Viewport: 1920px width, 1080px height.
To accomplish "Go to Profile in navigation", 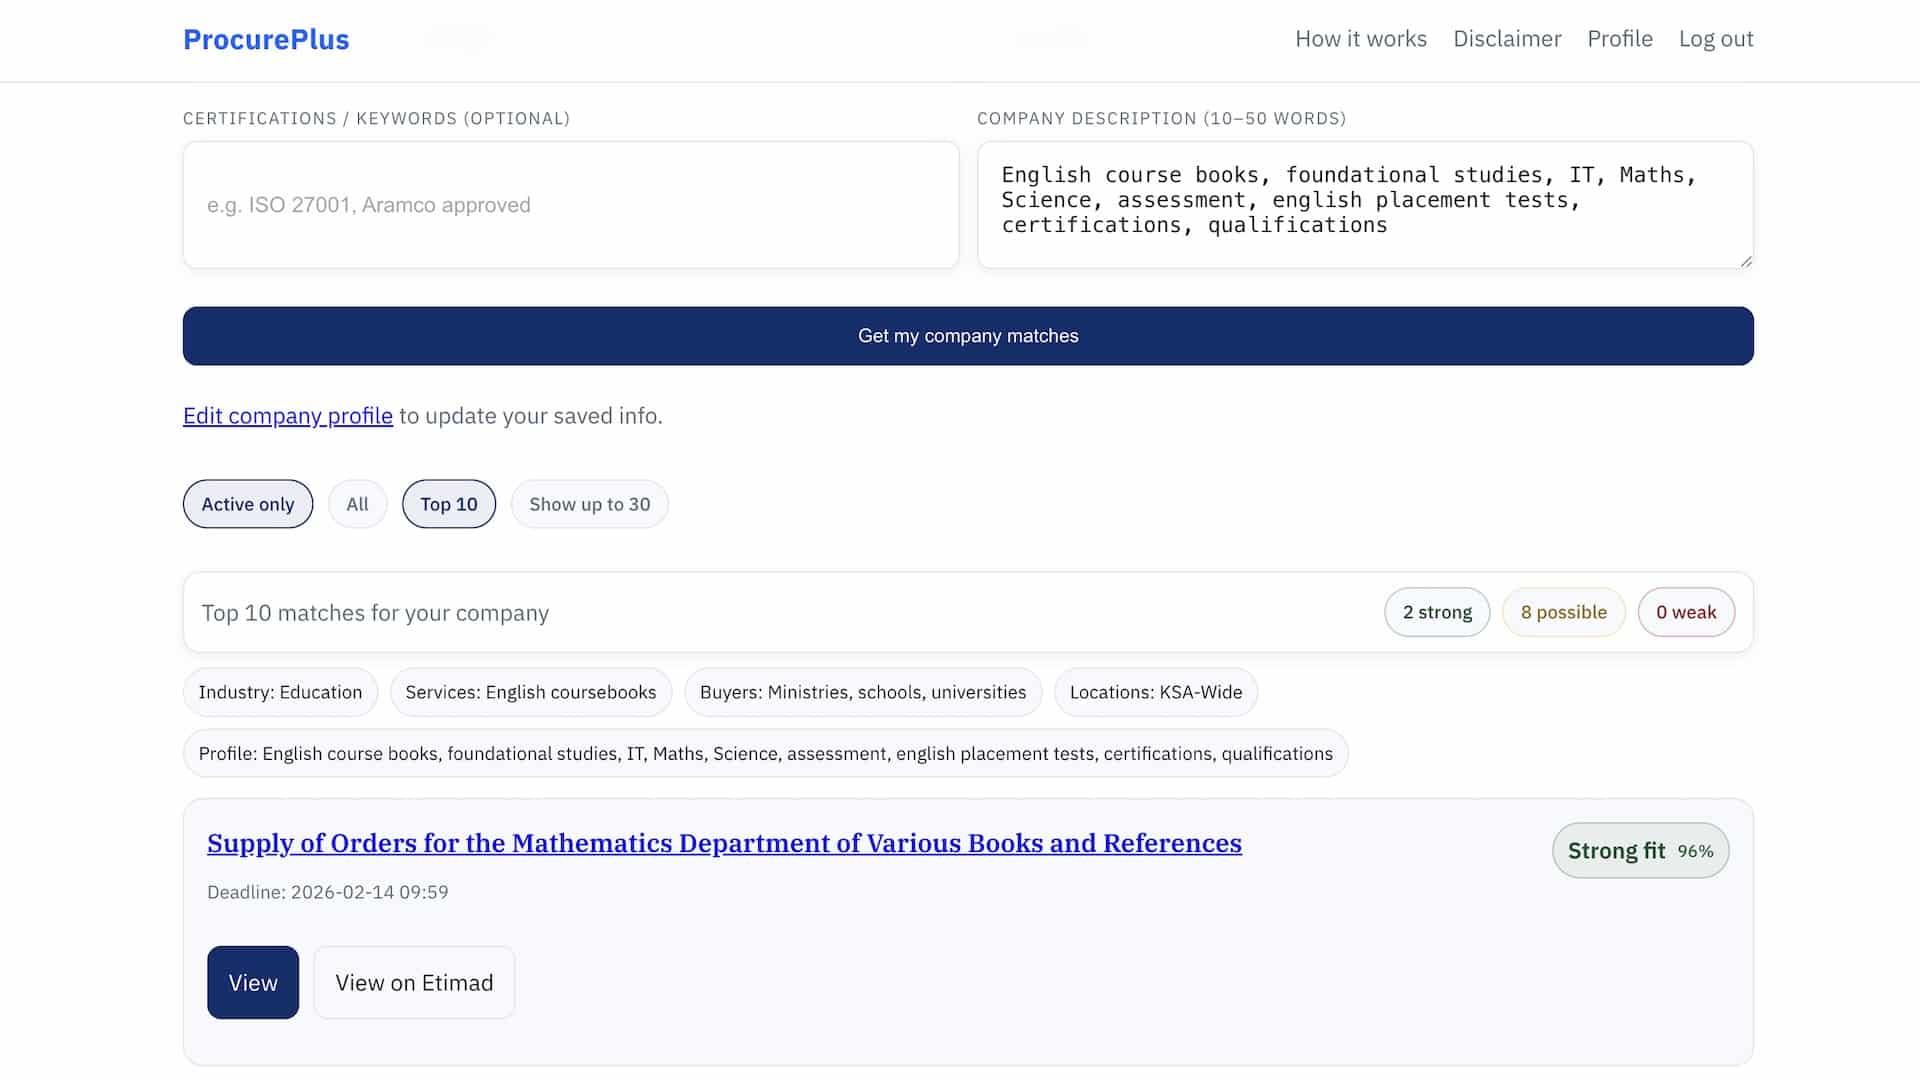I will point(1619,39).
